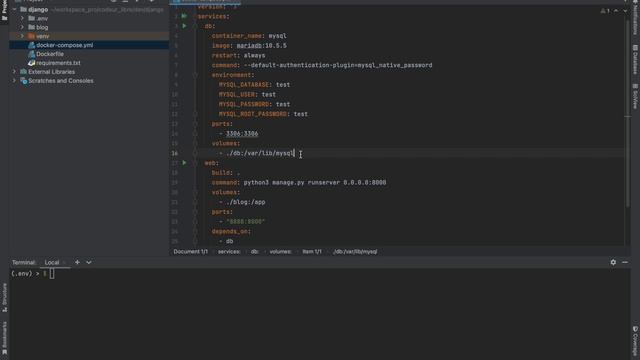The image size is (640, 360).
Task: Run all services with the double-arrow gutter icon
Action: click(184, 16)
